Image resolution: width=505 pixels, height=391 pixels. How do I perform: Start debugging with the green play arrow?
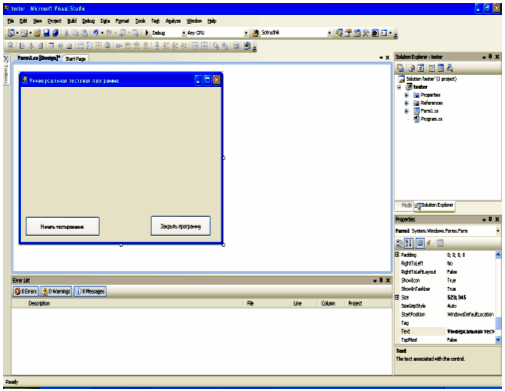click(x=146, y=33)
